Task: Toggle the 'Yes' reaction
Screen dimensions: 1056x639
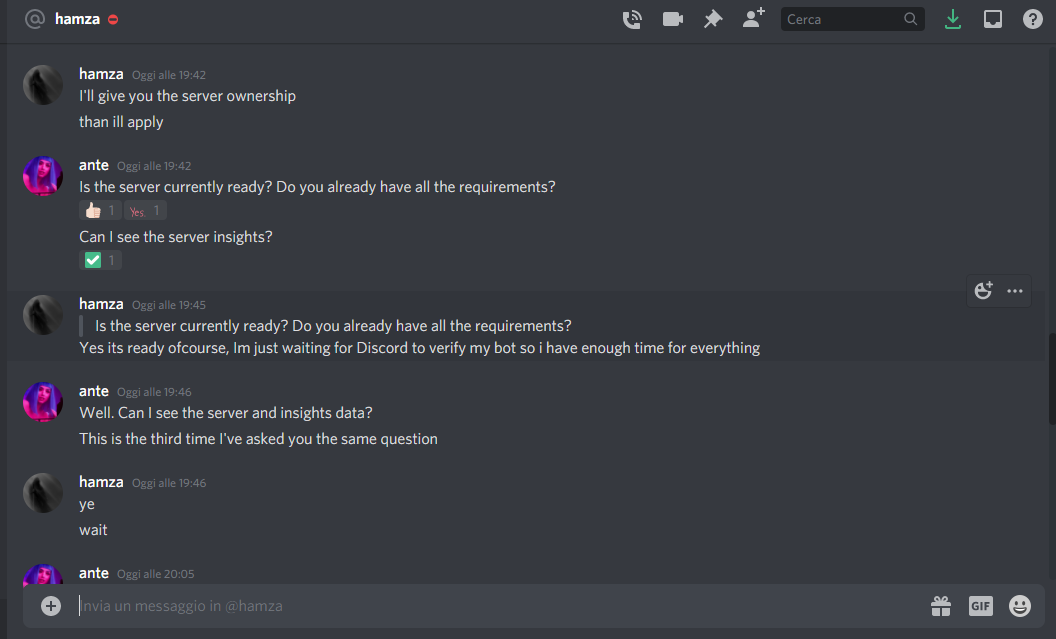Action: coord(144,210)
